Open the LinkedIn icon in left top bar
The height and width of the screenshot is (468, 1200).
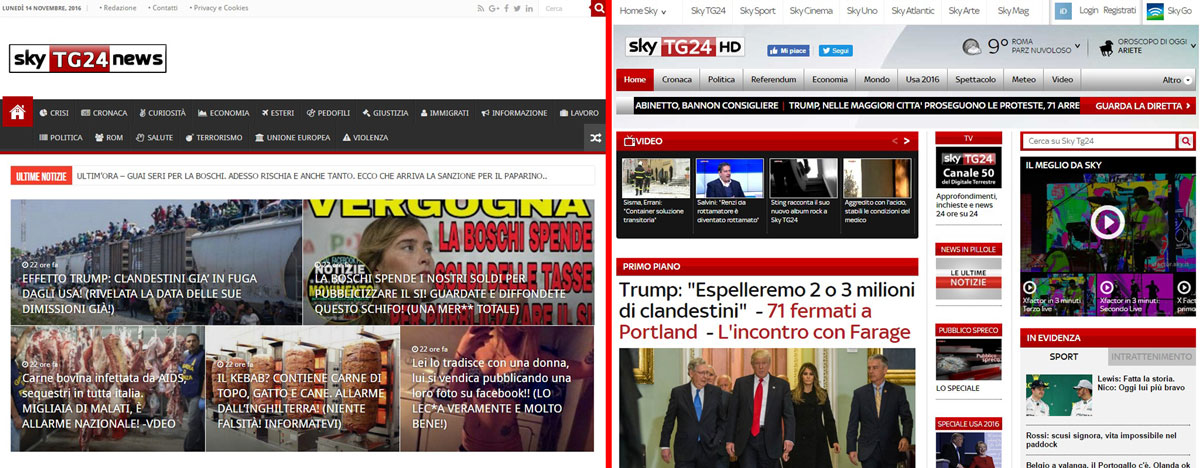[530, 8]
